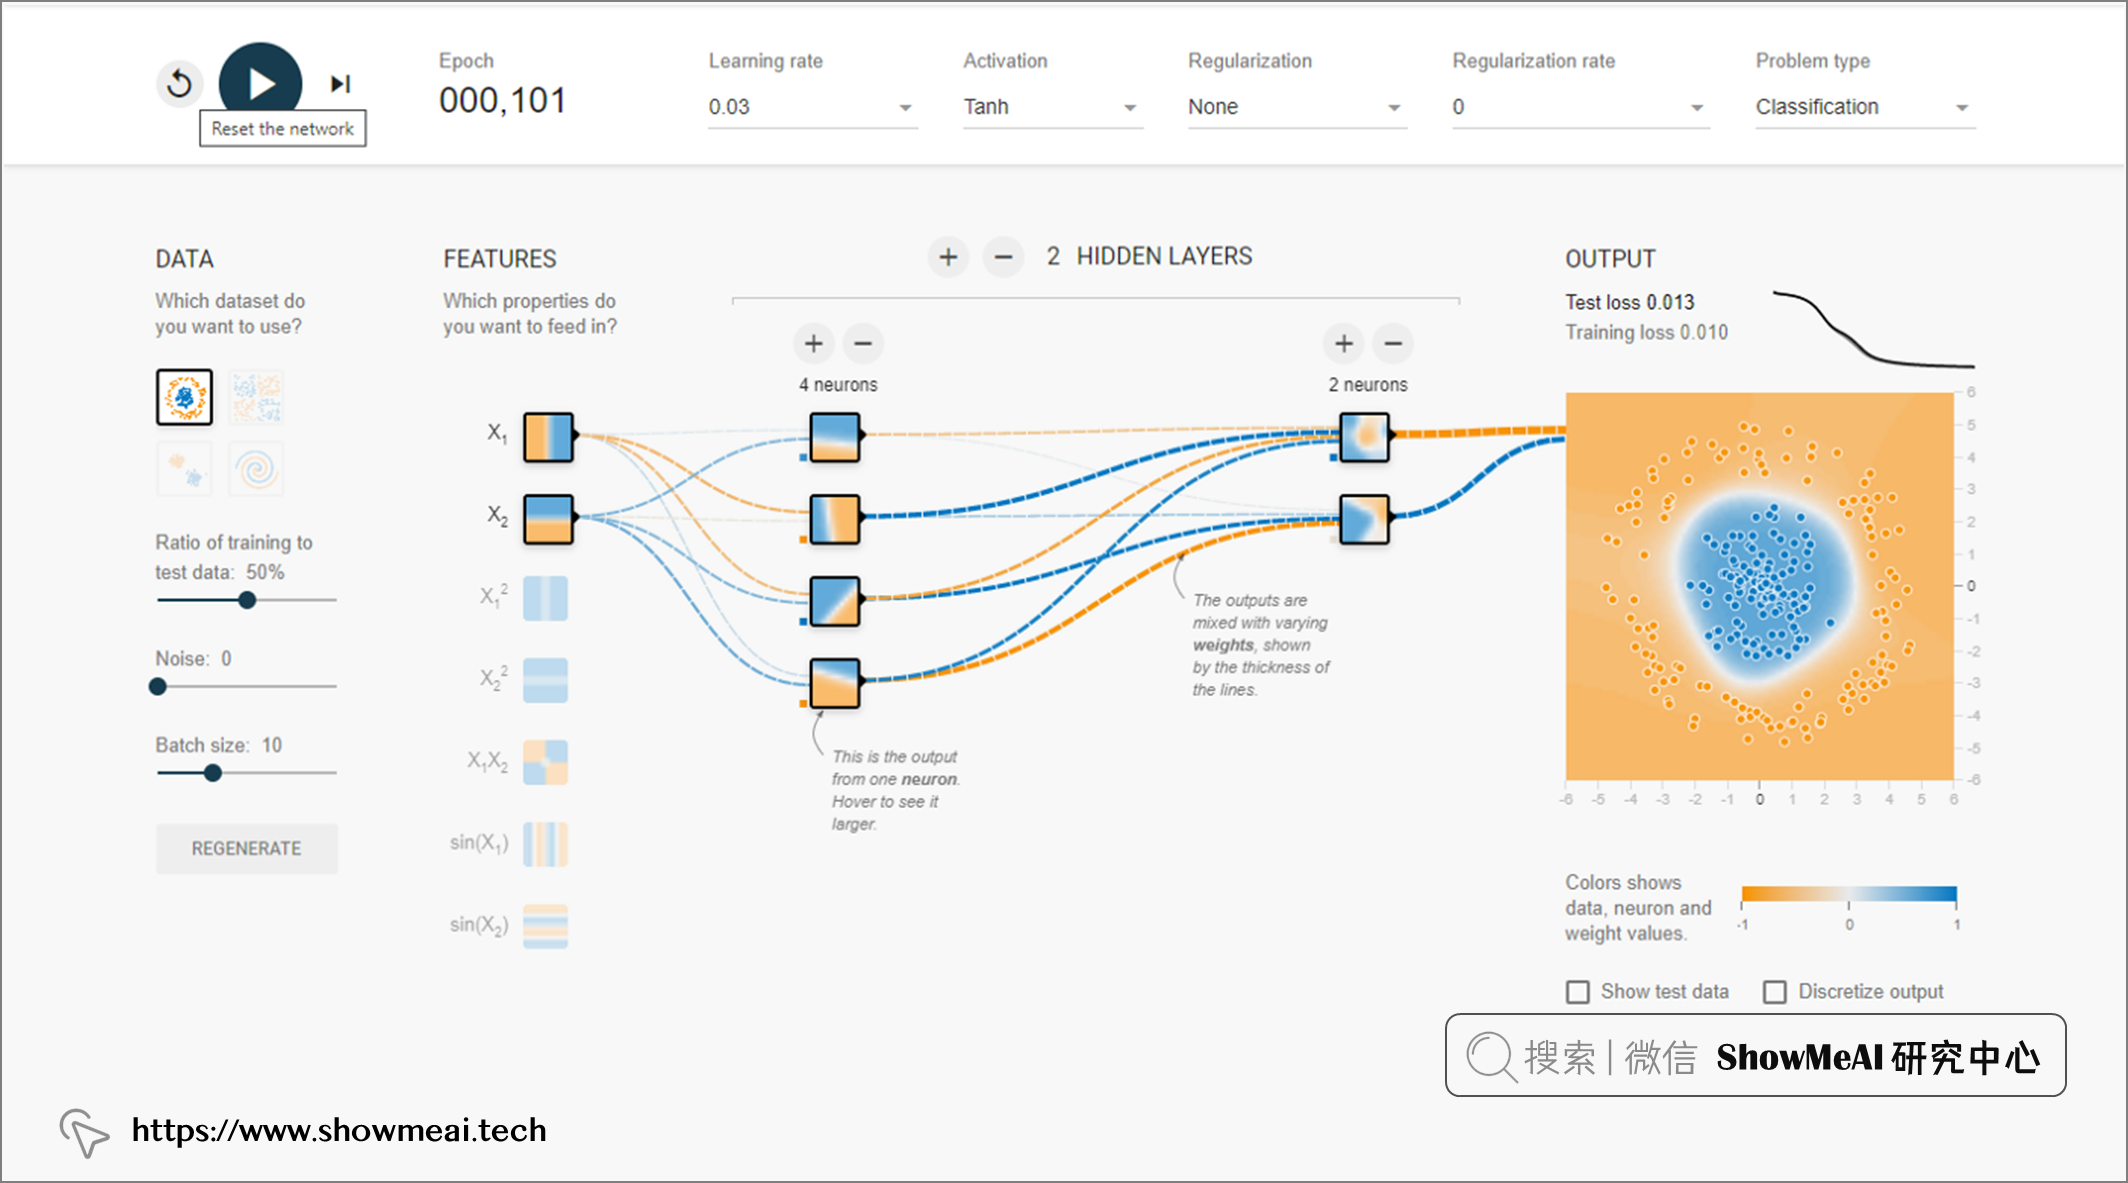
Task: Click the reset network icon
Action: pos(180,83)
